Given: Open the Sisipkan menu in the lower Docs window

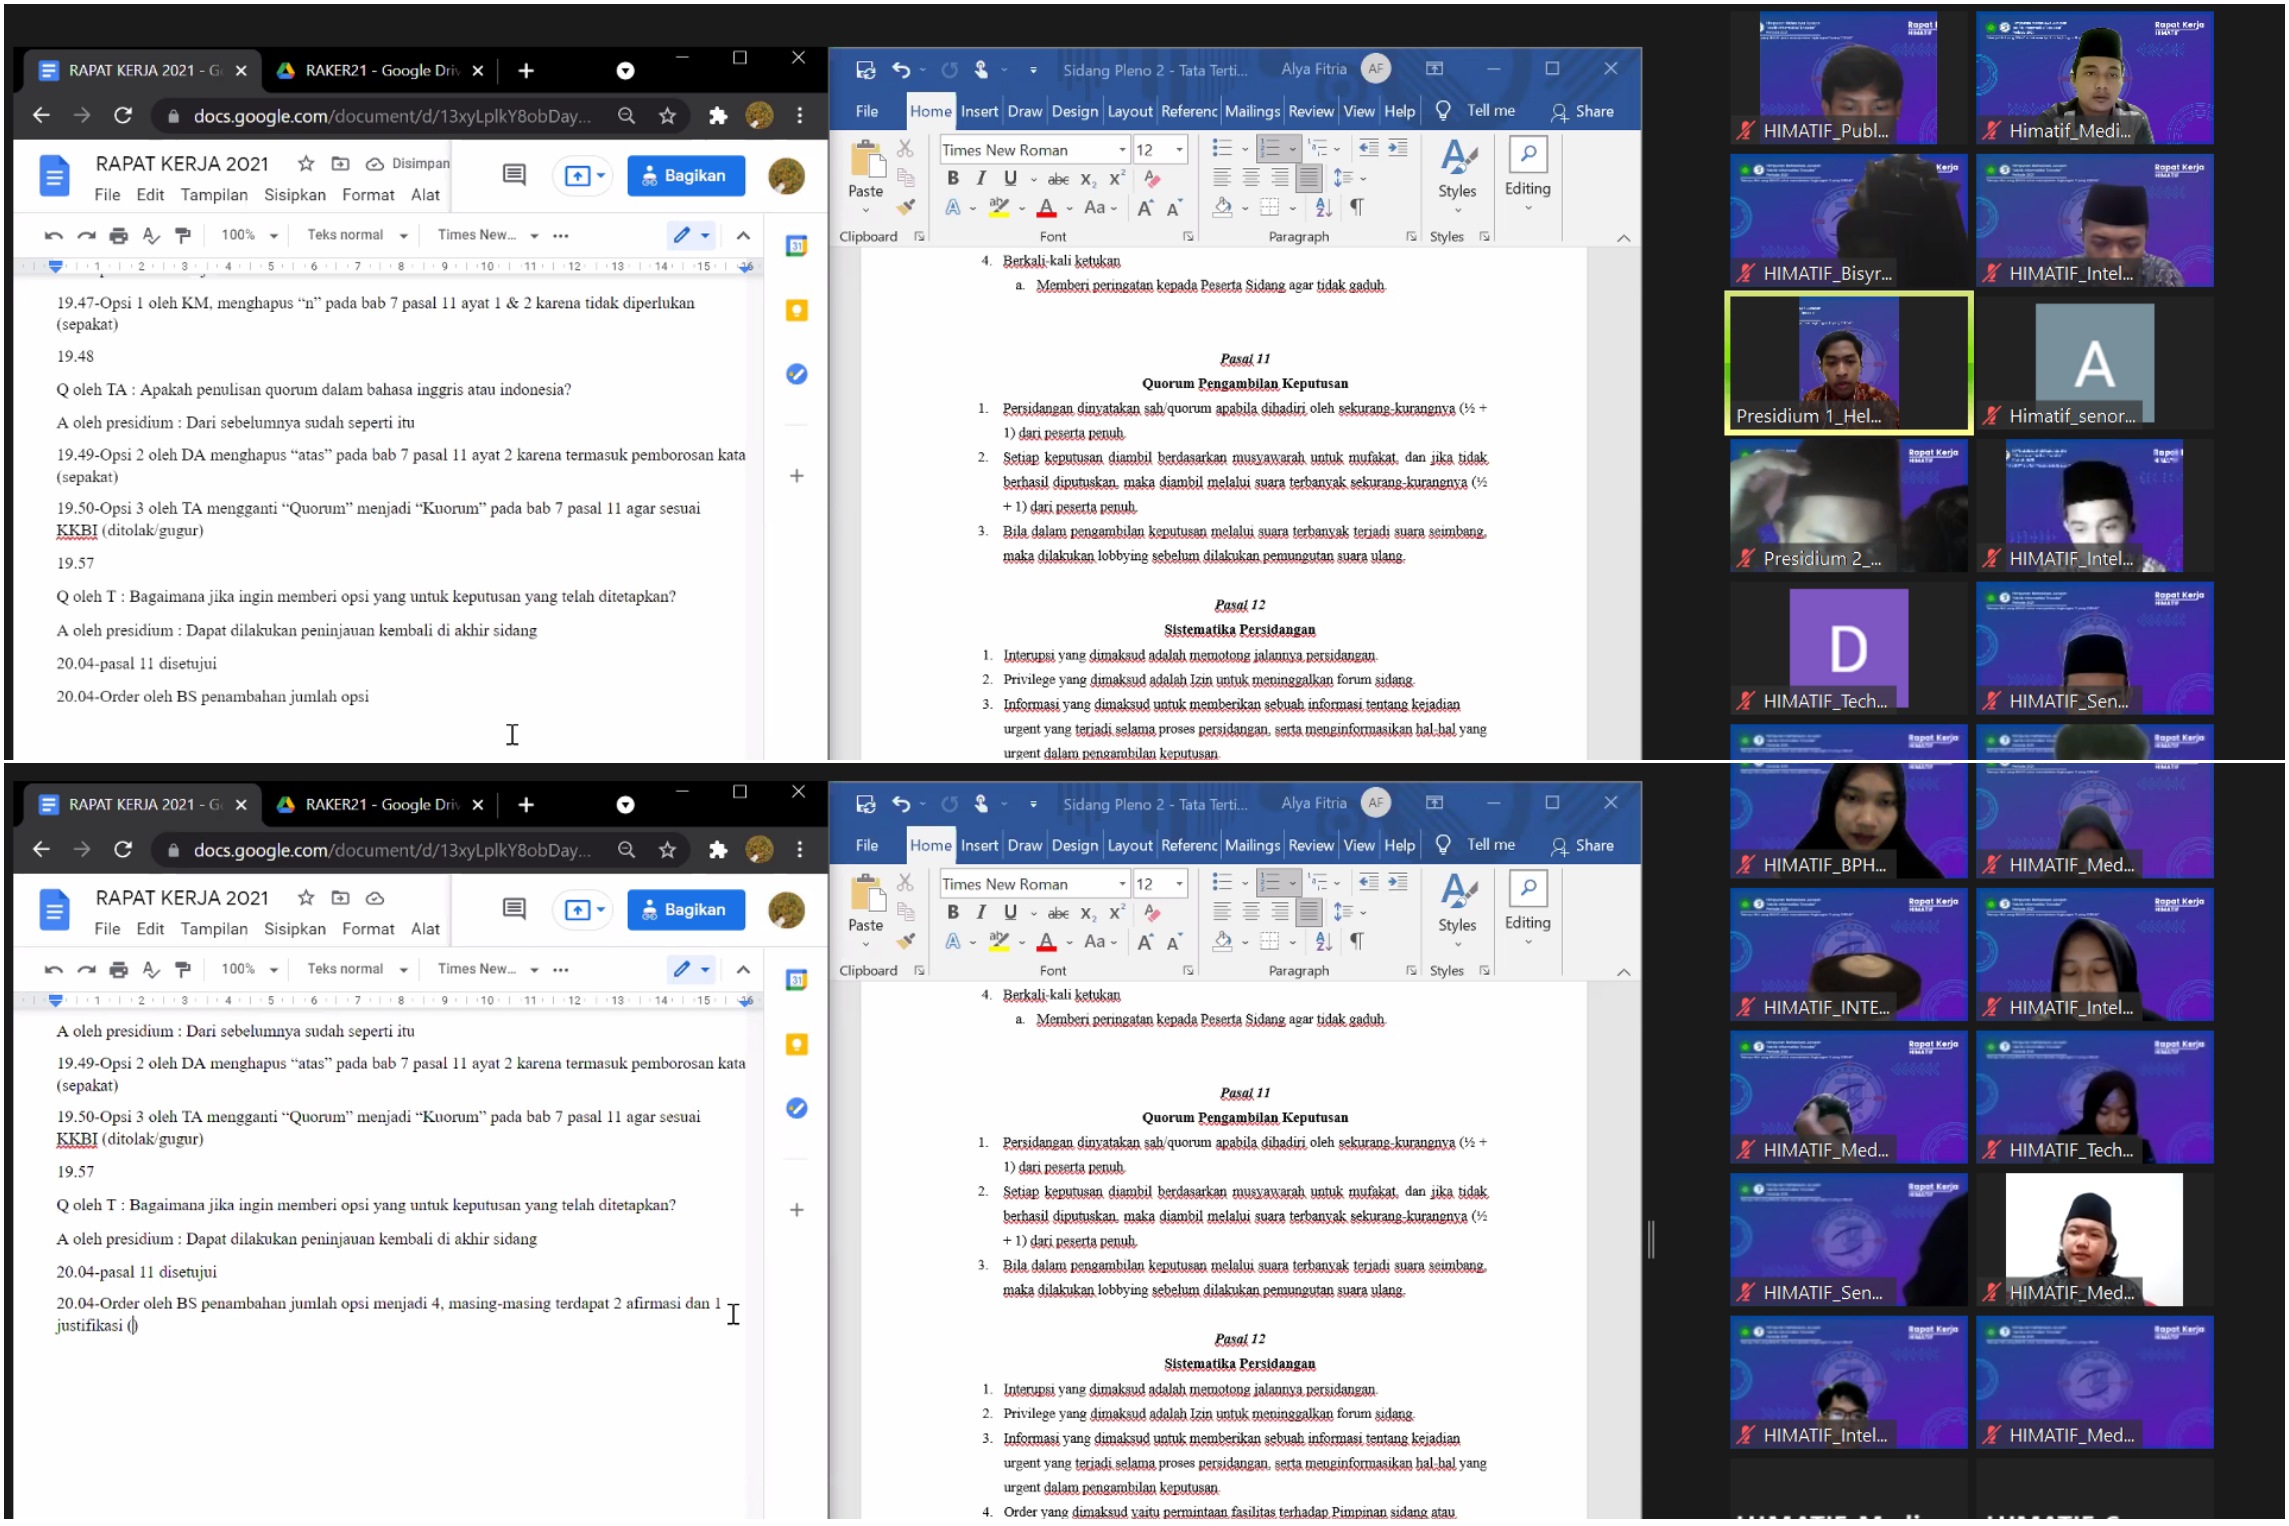Looking at the screenshot, I should pos(294,929).
